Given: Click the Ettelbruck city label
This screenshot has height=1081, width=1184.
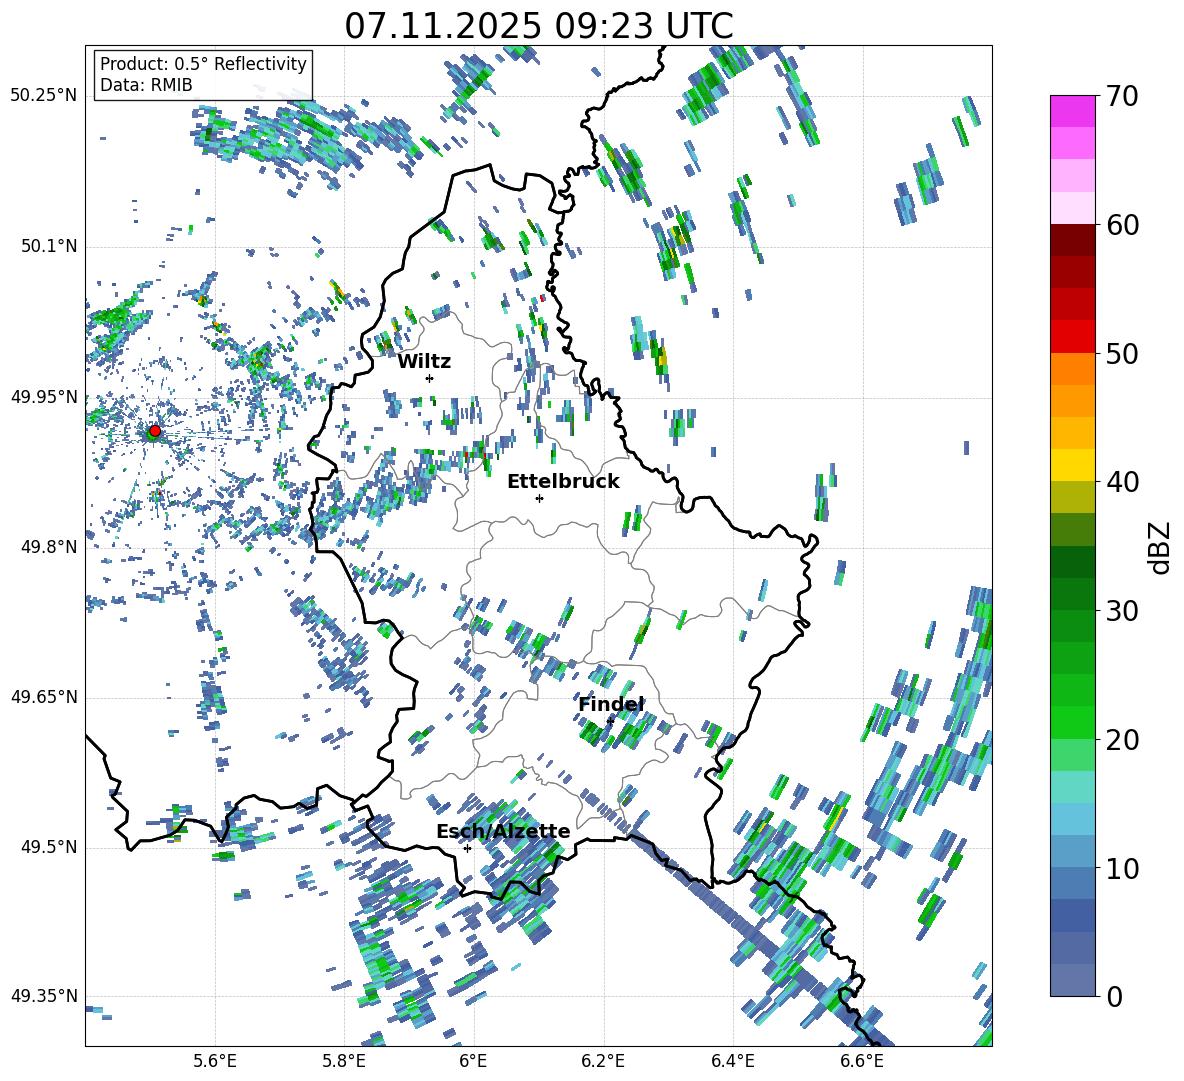Looking at the screenshot, I should coord(563,482).
